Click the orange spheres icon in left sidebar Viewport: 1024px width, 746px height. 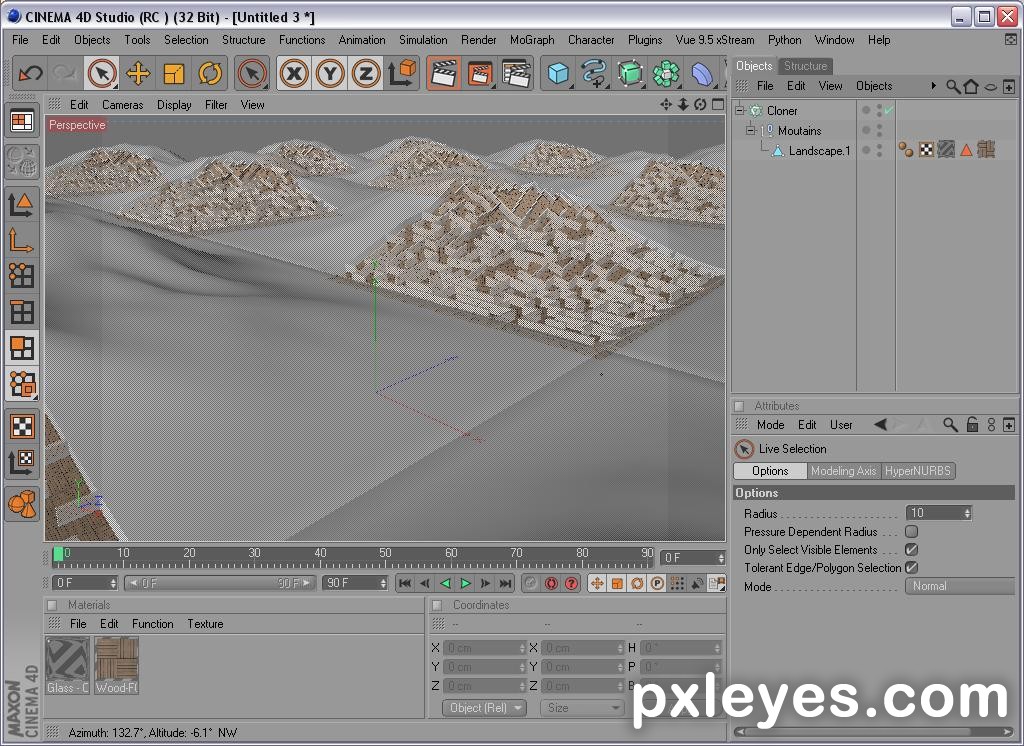pos(22,504)
